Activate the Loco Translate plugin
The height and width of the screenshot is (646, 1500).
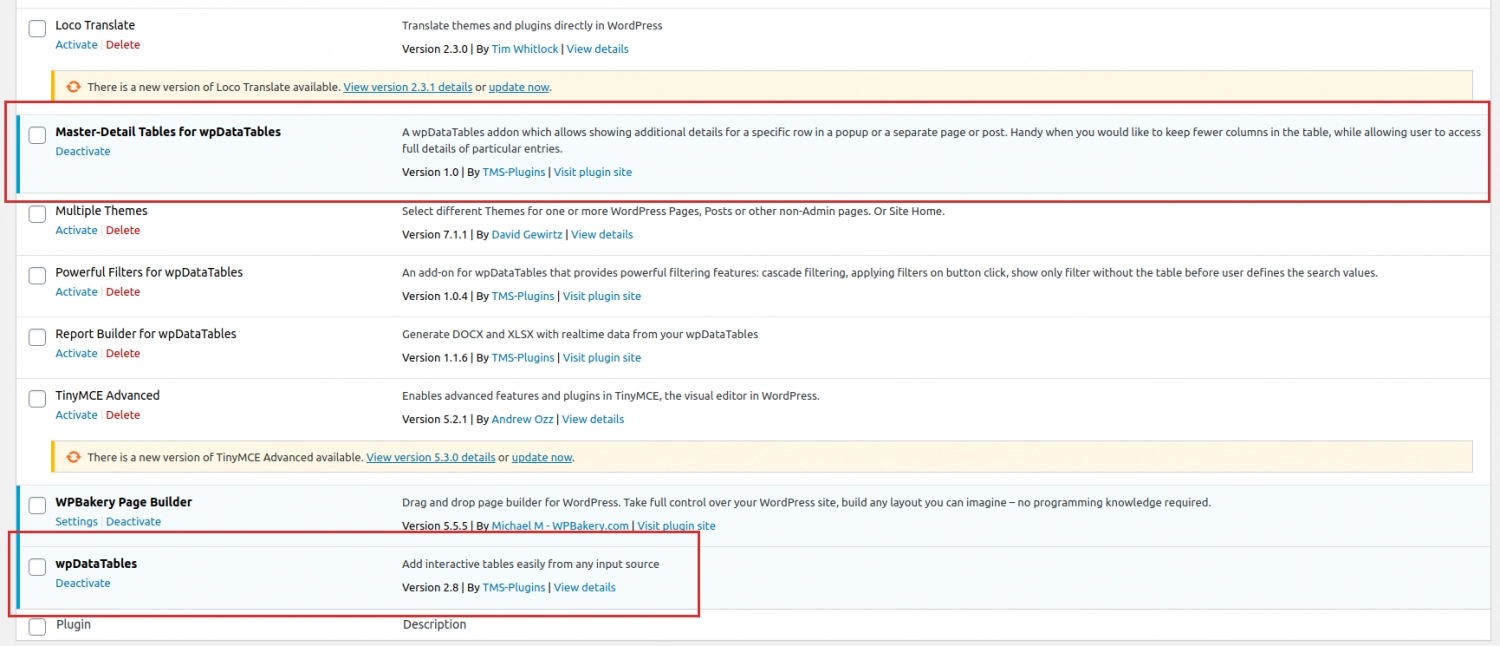point(76,44)
